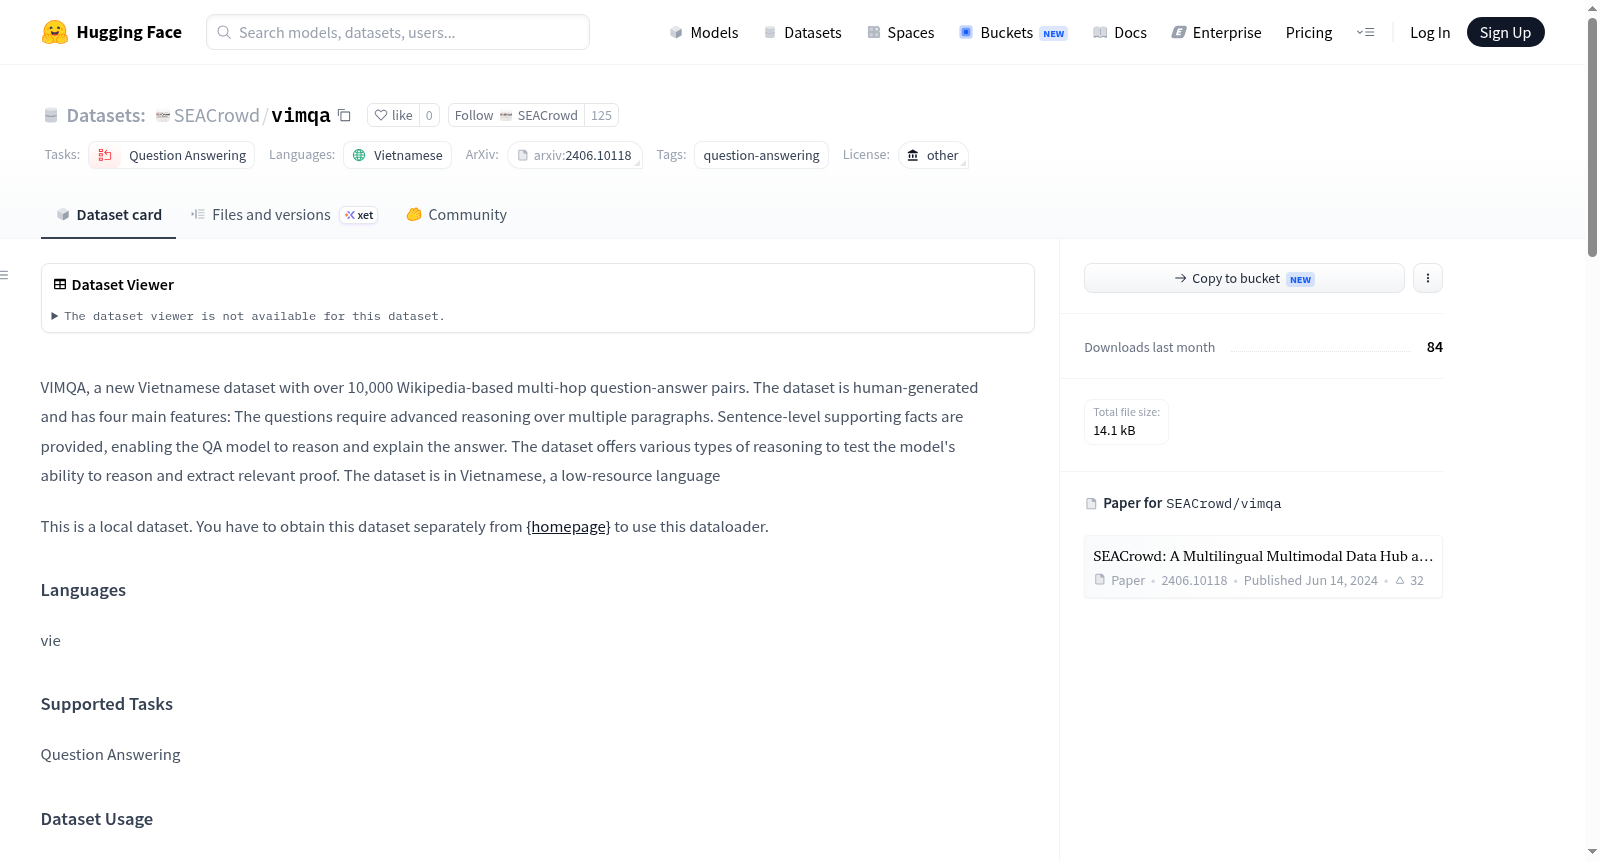Screen dimensions: 1600x861
Task: Click the page vertical scrollbar thumb
Action: tap(1592, 137)
